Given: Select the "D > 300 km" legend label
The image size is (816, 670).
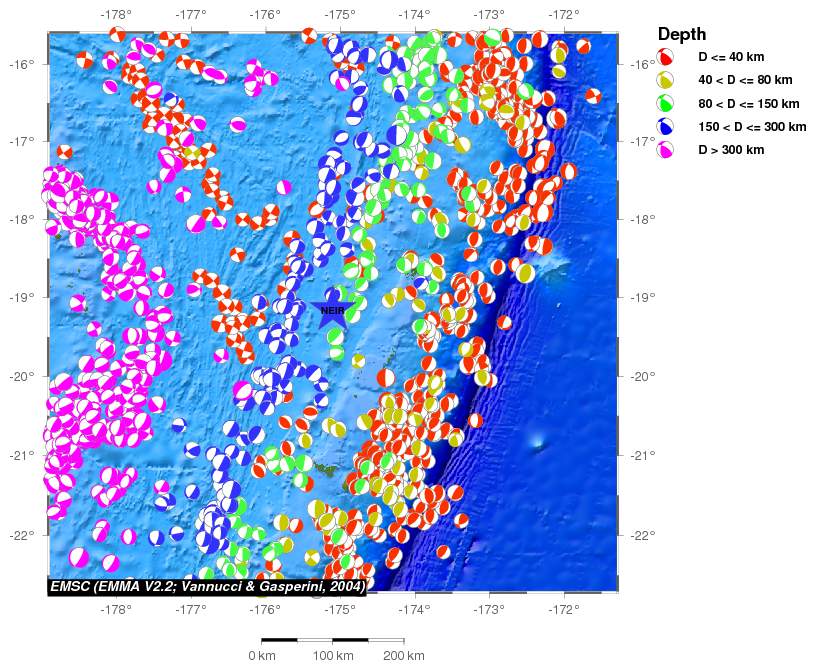Looking at the screenshot, I should [731, 150].
